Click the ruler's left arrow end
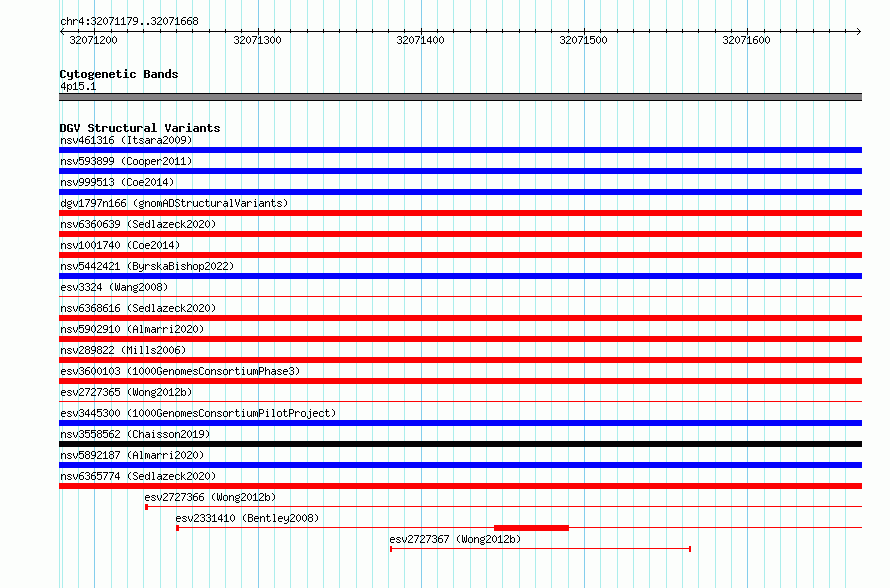The image size is (890, 588). (x=62, y=31)
